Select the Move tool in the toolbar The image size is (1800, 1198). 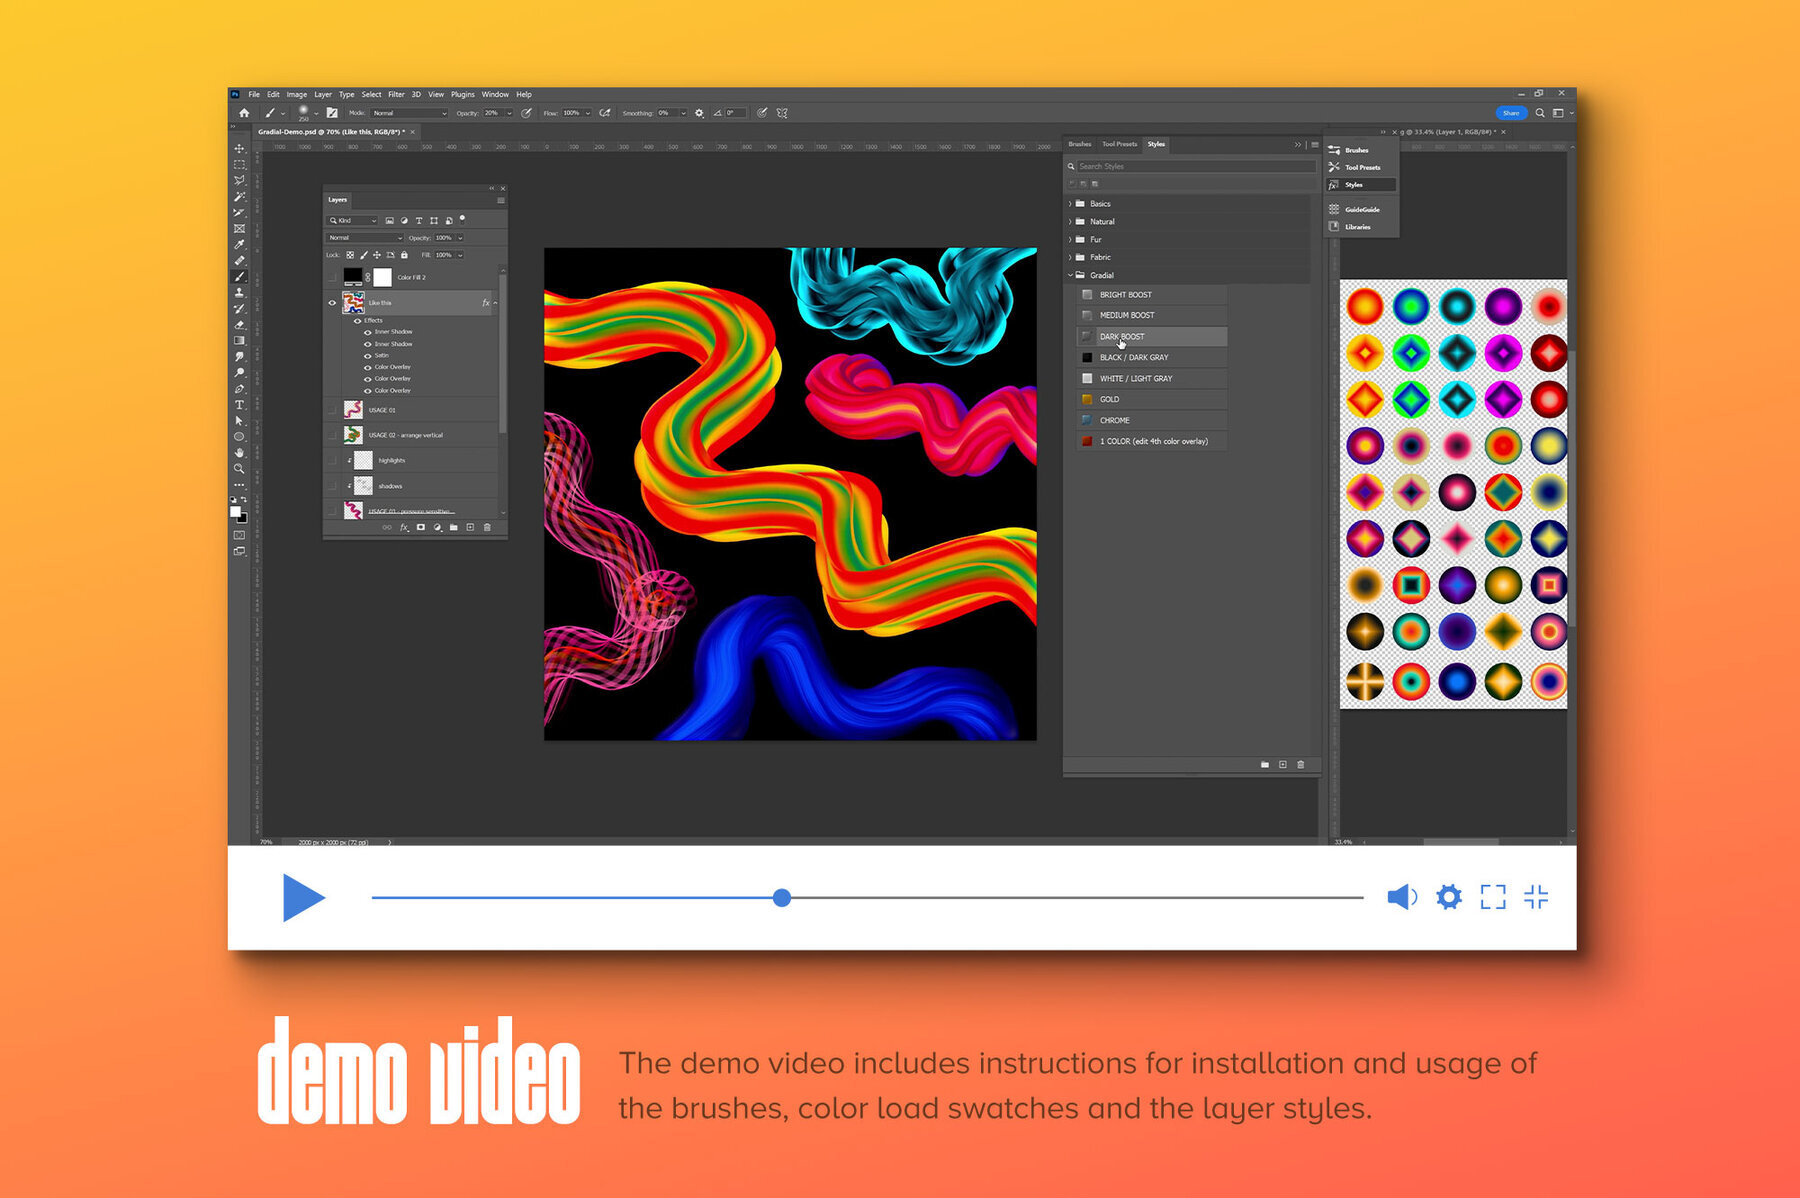click(x=239, y=150)
